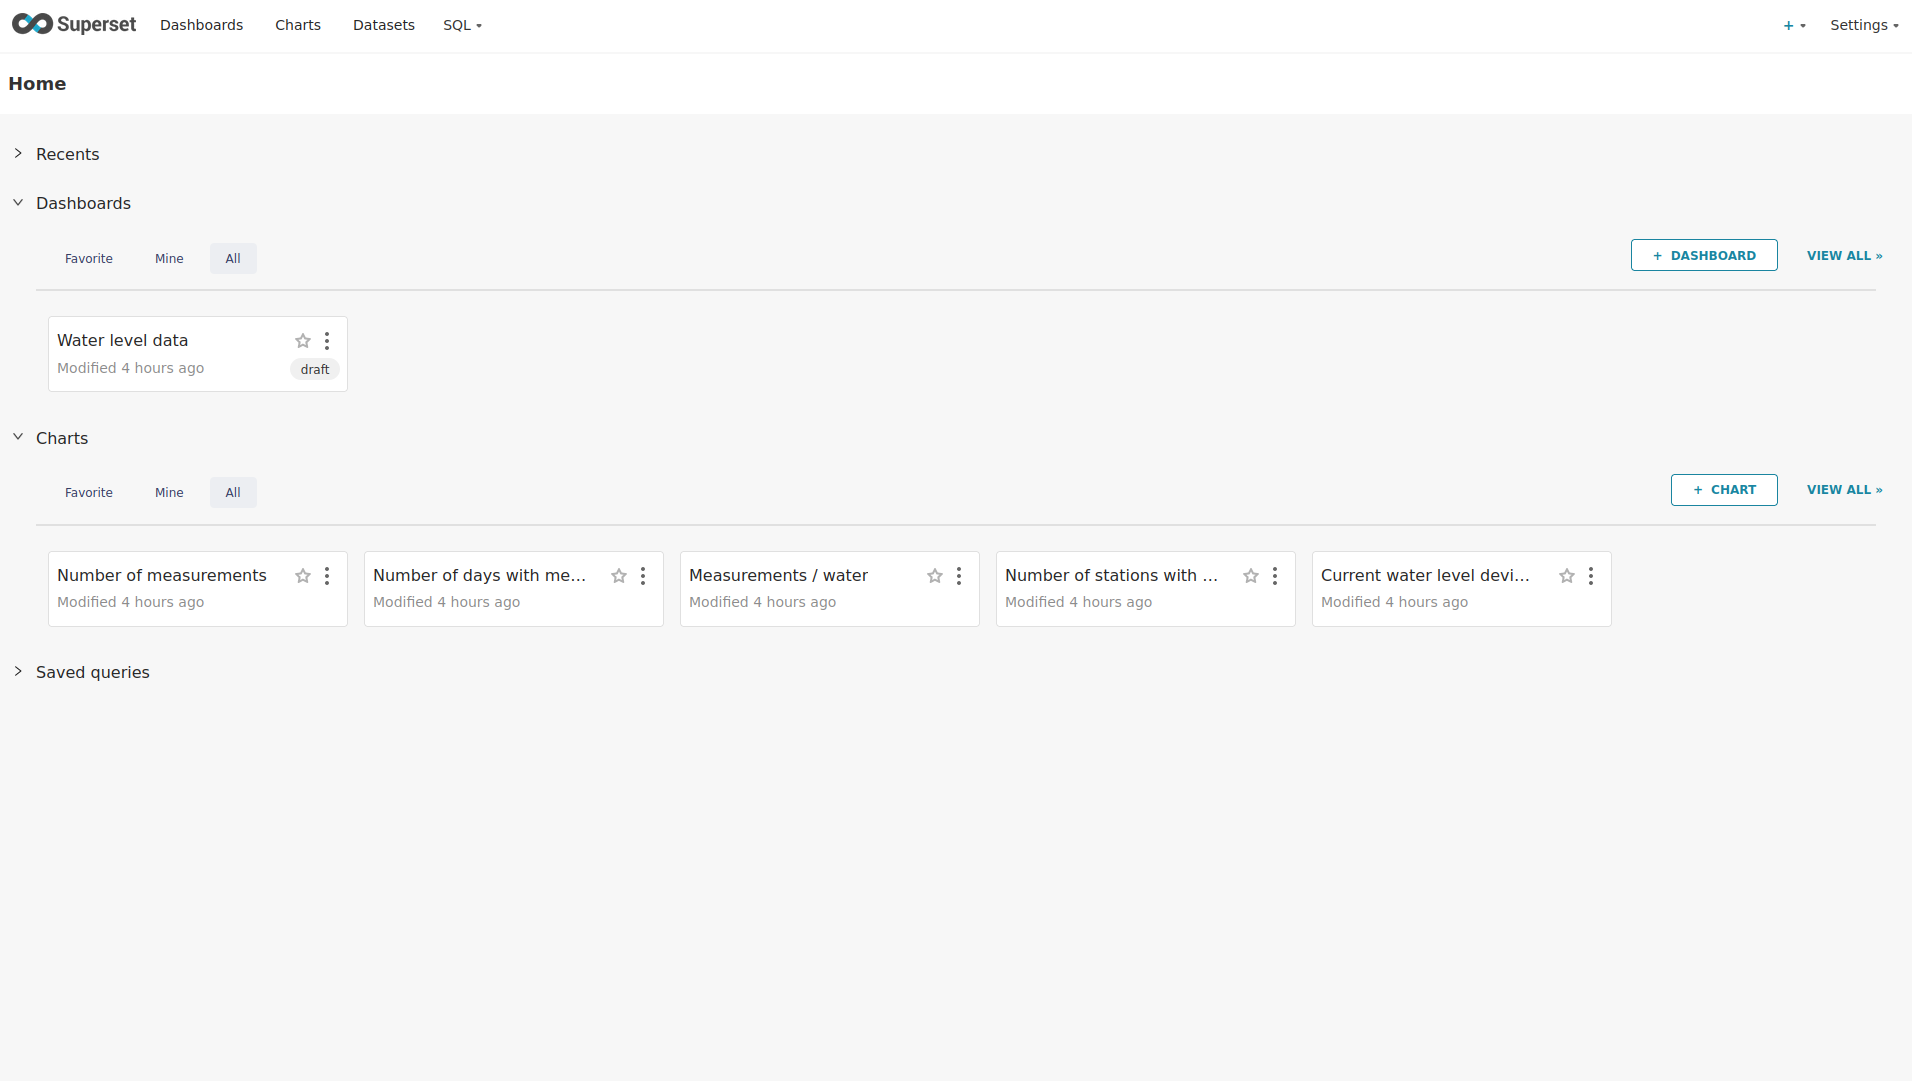Star the Number of measurements chart

pyautogui.click(x=303, y=576)
